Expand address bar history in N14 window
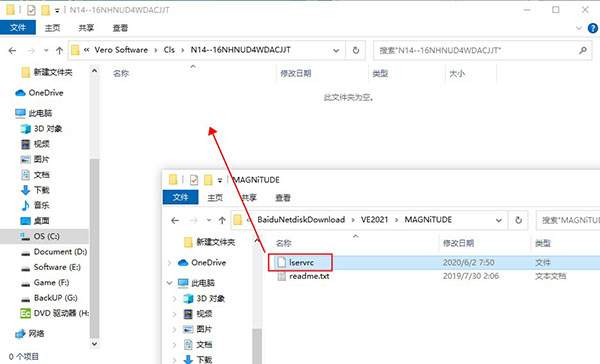 pos(336,51)
